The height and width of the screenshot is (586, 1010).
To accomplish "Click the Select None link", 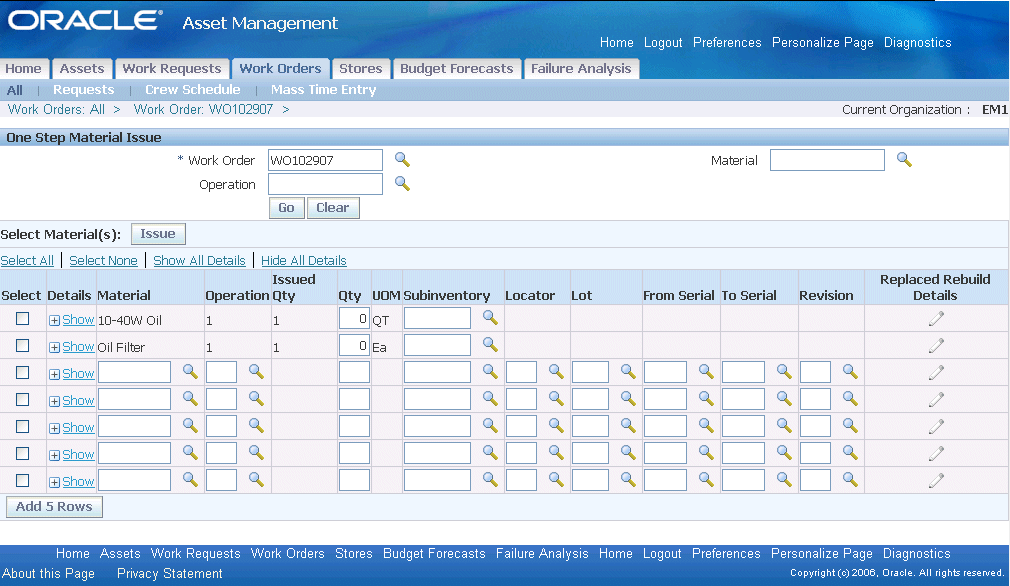I will coord(103,261).
